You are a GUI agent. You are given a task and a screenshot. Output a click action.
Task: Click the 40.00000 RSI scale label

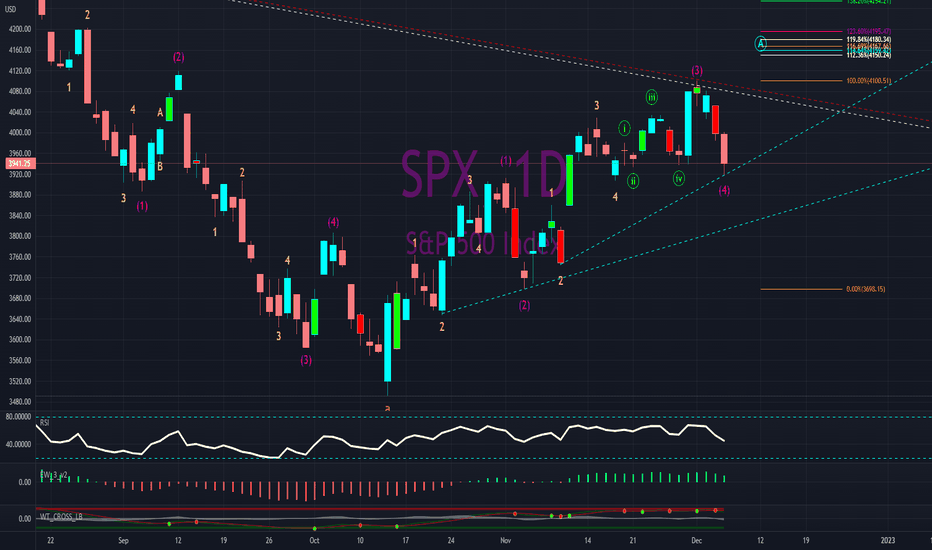tap(18, 444)
